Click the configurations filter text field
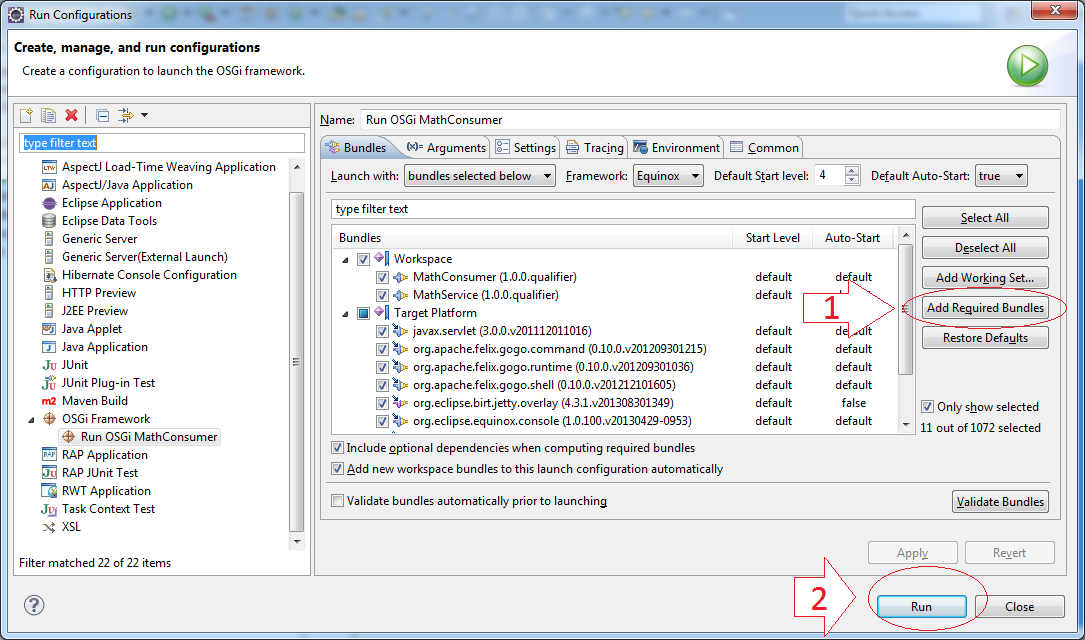The image size is (1085, 640). coord(161,143)
